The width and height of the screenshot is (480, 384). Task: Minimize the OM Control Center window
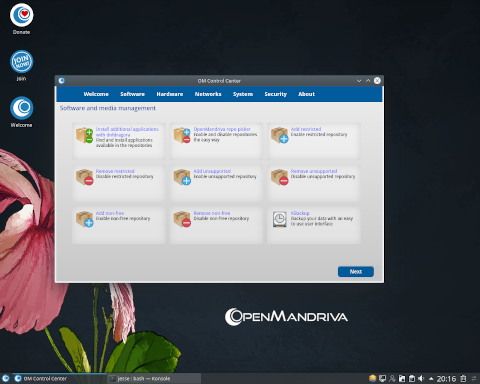click(x=359, y=81)
